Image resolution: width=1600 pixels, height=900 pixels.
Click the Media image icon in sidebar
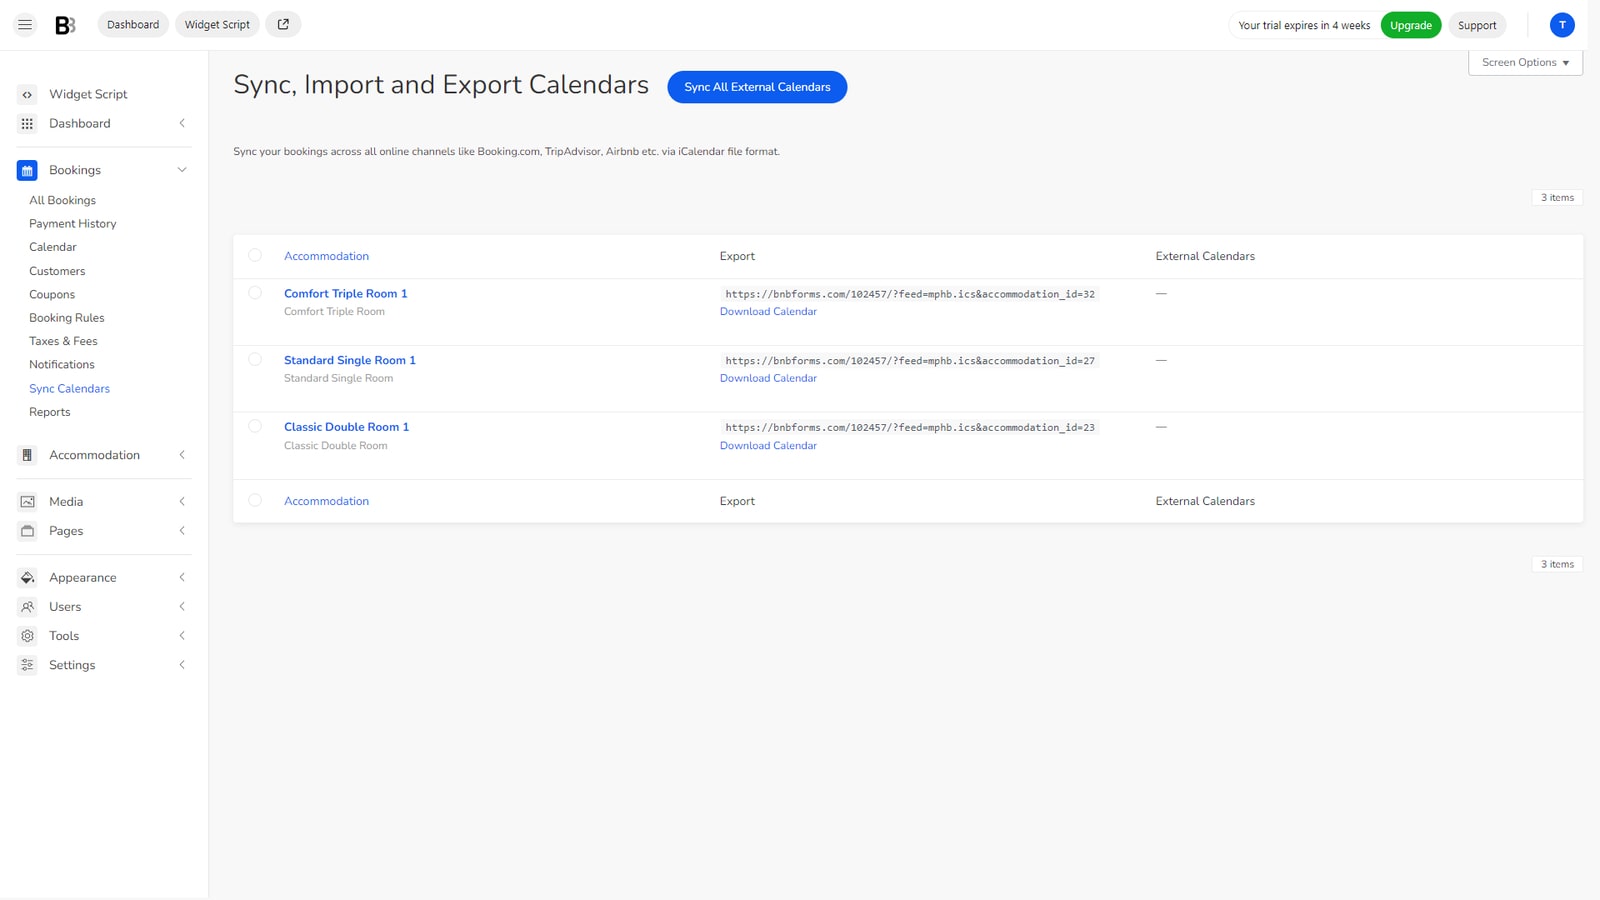pos(26,501)
